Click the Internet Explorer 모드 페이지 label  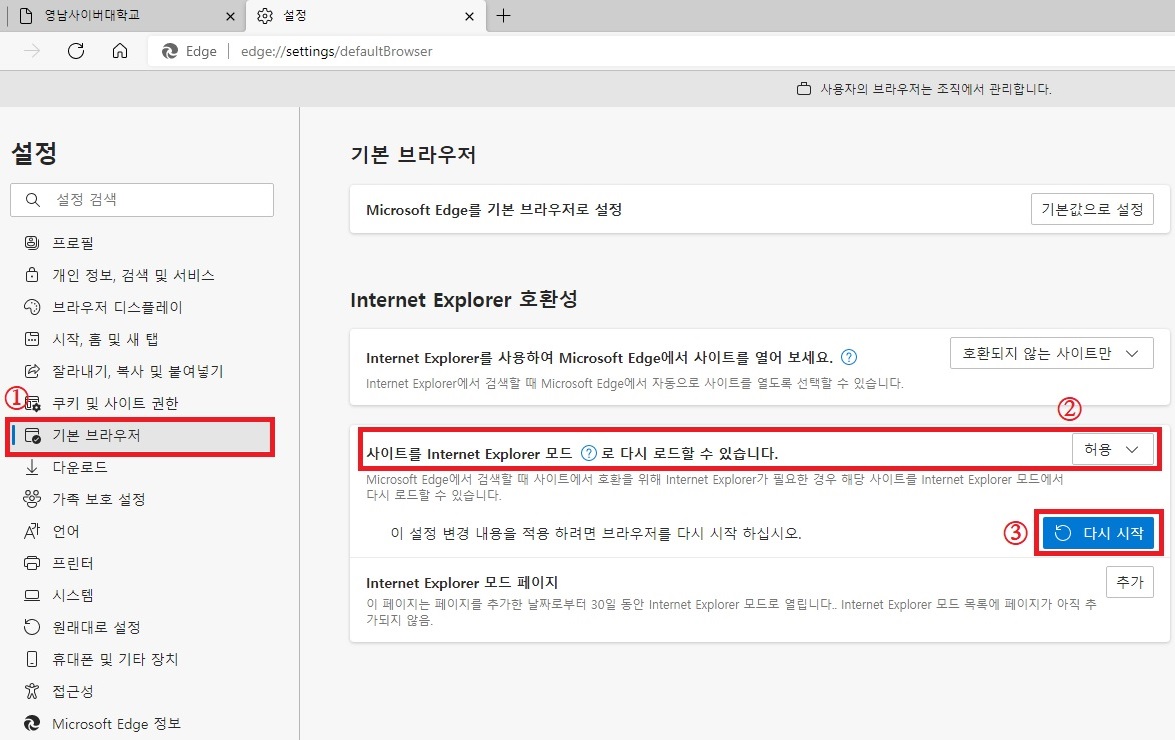pyautogui.click(x=462, y=583)
